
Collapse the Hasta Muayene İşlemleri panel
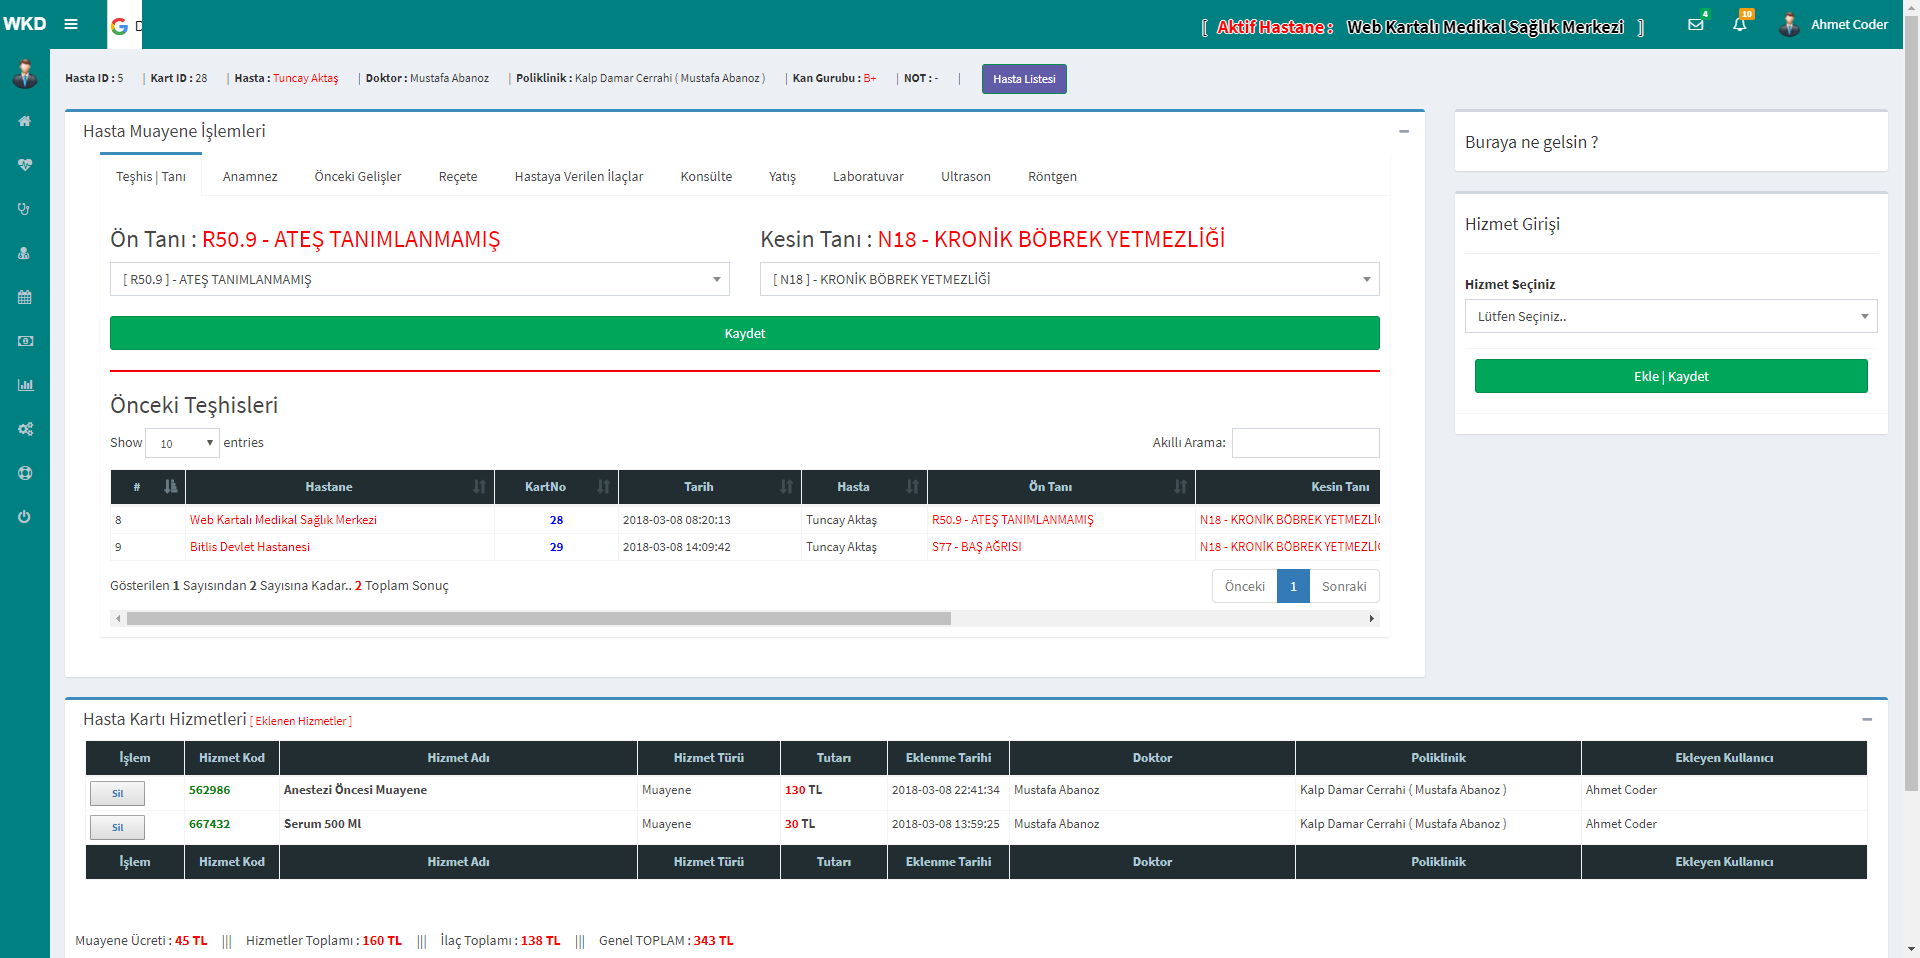click(x=1404, y=131)
